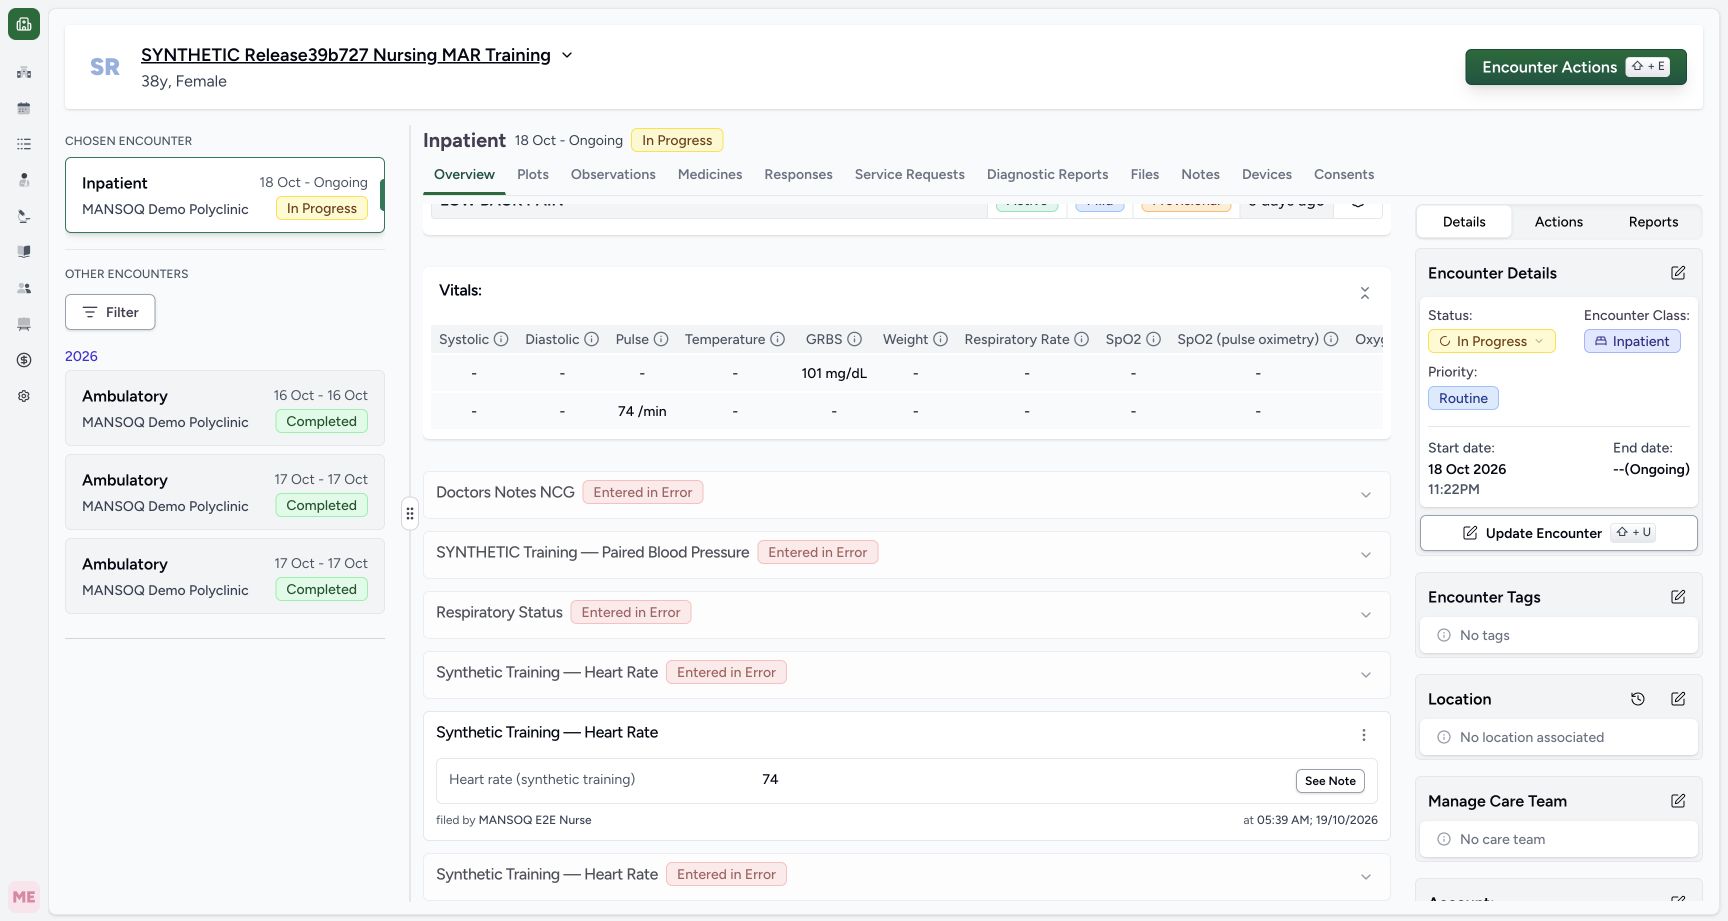Open the patient name link
Image resolution: width=1728 pixels, height=921 pixels.
(x=346, y=55)
